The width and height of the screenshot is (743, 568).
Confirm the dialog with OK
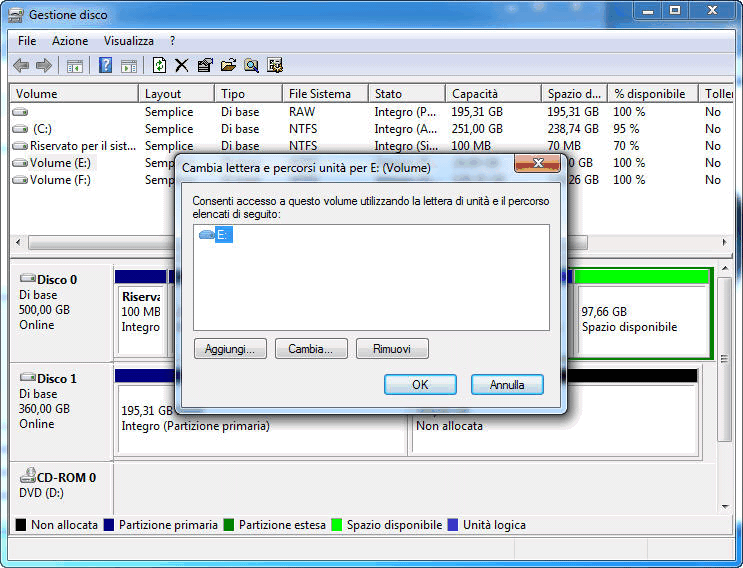420,384
